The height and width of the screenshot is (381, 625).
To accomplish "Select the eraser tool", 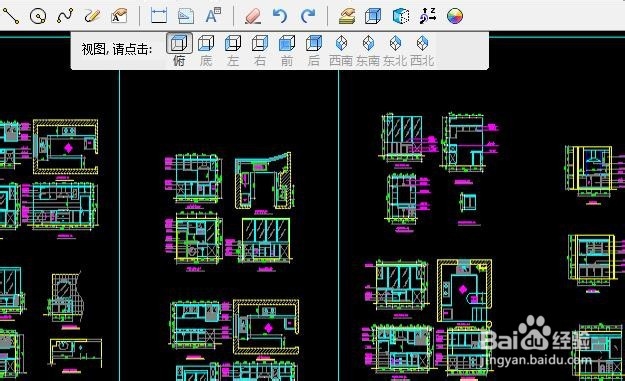I will pyautogui.click(x=253, y=16).
